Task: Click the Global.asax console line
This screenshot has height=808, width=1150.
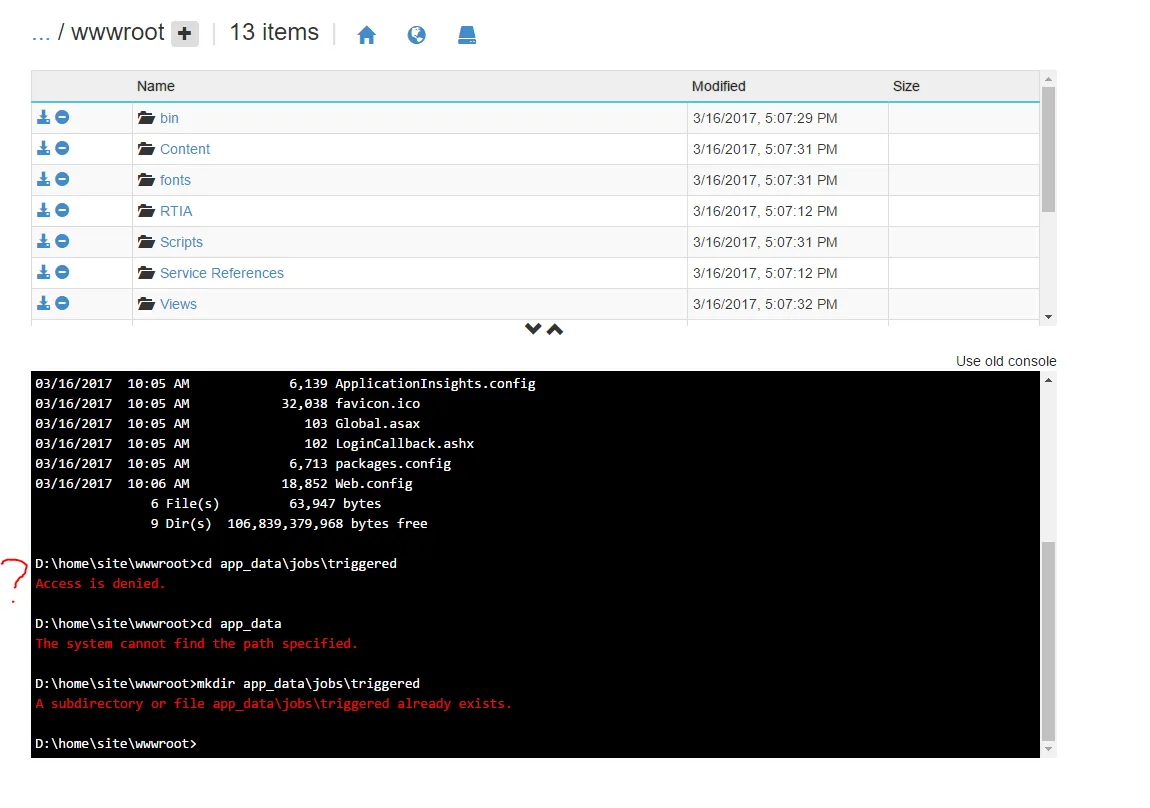Action: [227, 423]
